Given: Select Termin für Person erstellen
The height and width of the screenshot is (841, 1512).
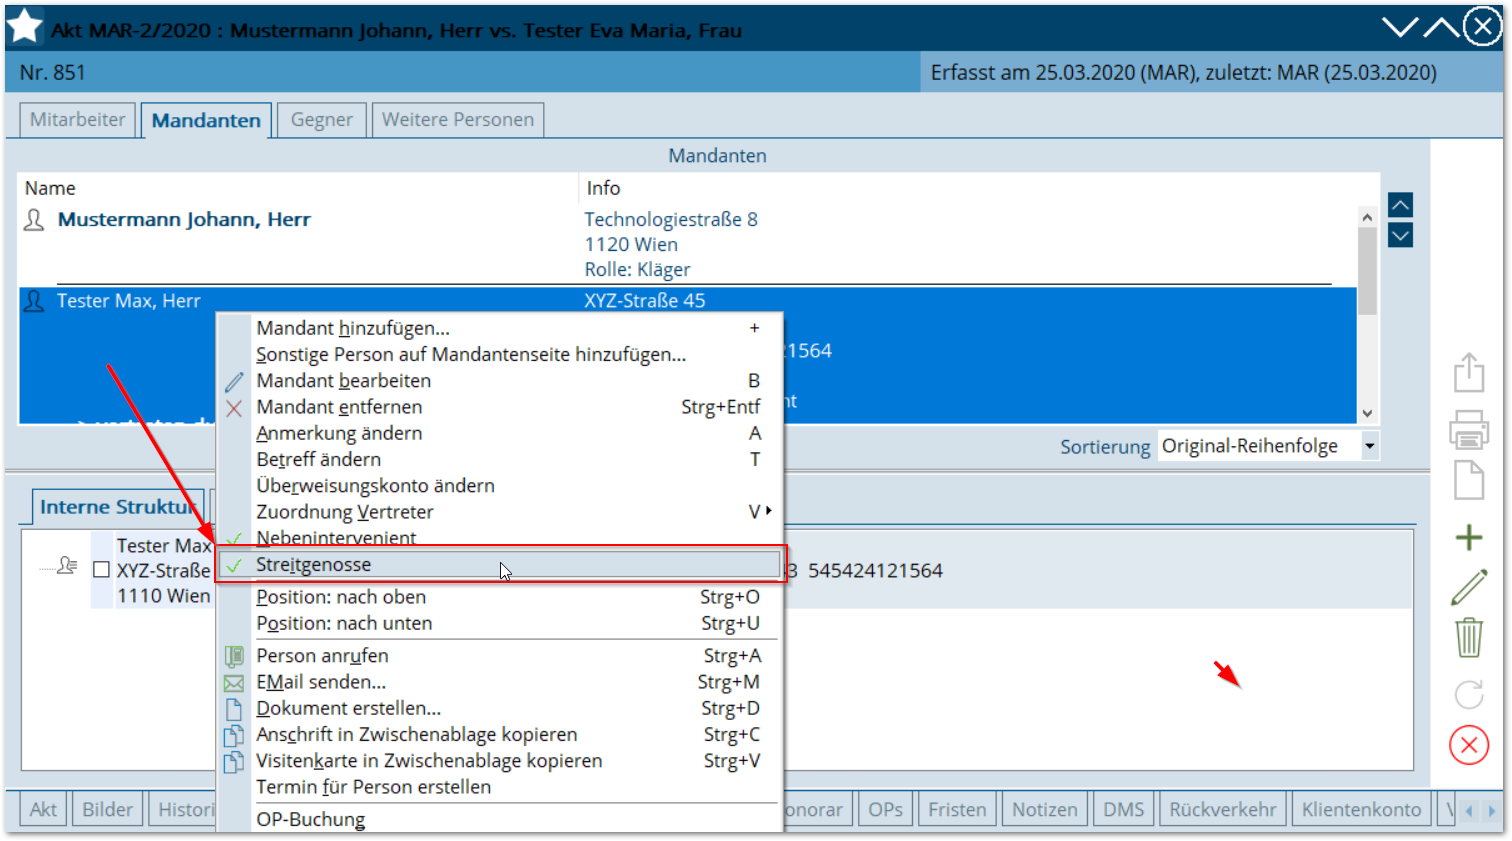Looking at the screenshot, I should point(500,787).
